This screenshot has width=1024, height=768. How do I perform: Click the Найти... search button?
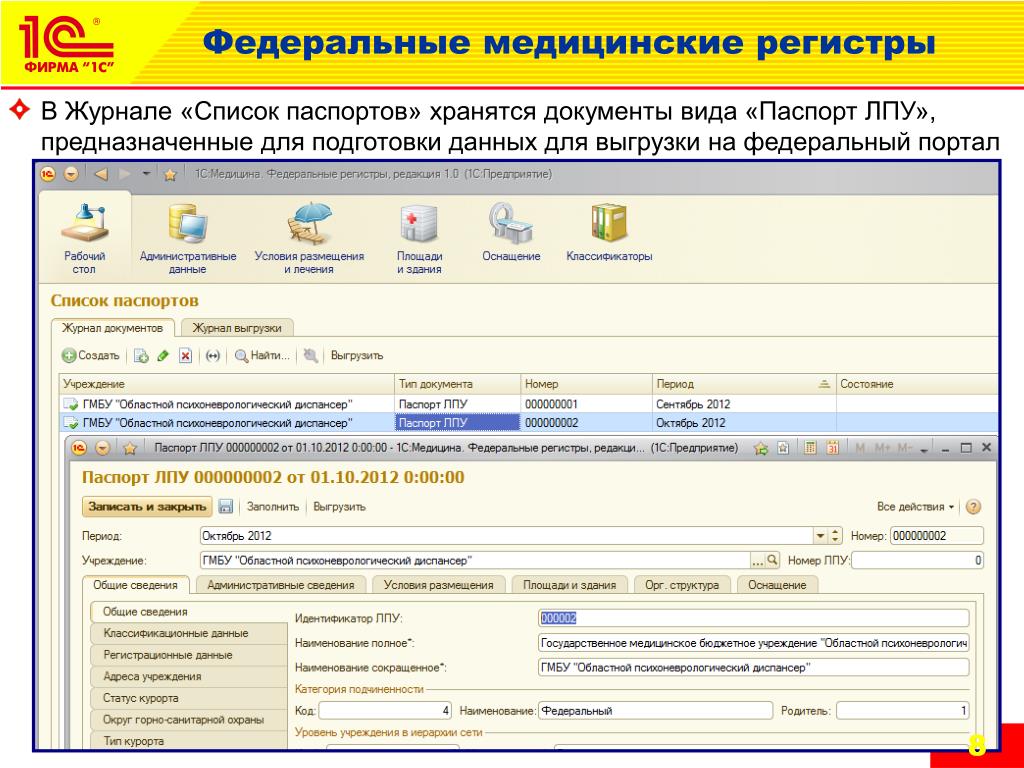click(262, 356)
